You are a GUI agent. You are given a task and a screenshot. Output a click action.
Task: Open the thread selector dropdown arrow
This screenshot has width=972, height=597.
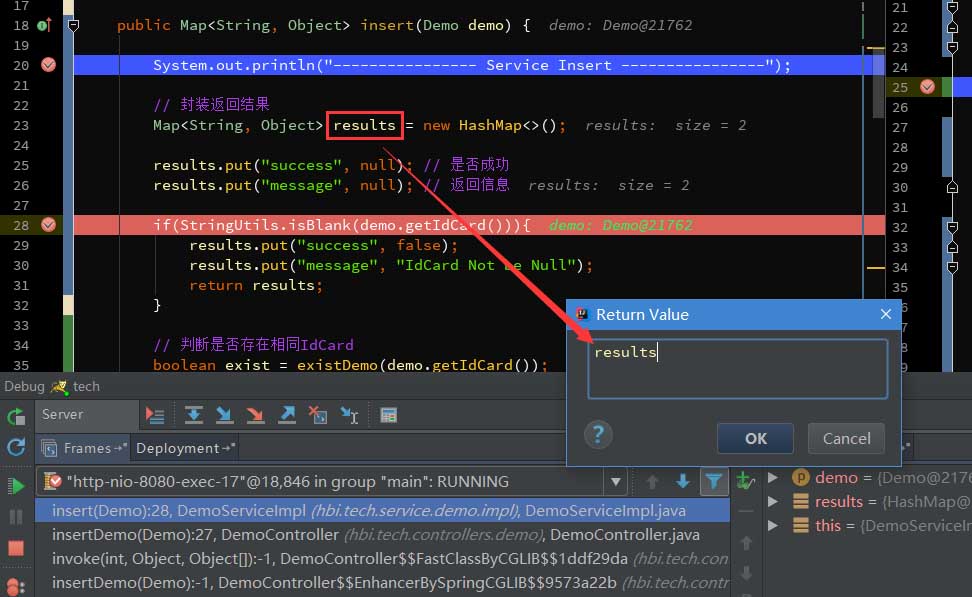click(x=616, y=482)
